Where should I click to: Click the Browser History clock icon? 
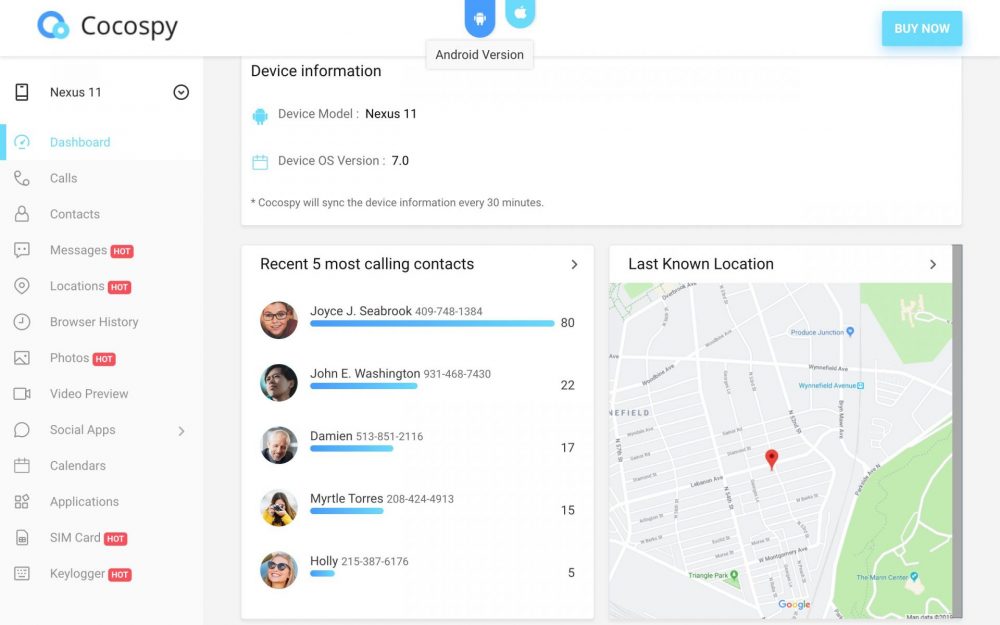coord(22,321)
